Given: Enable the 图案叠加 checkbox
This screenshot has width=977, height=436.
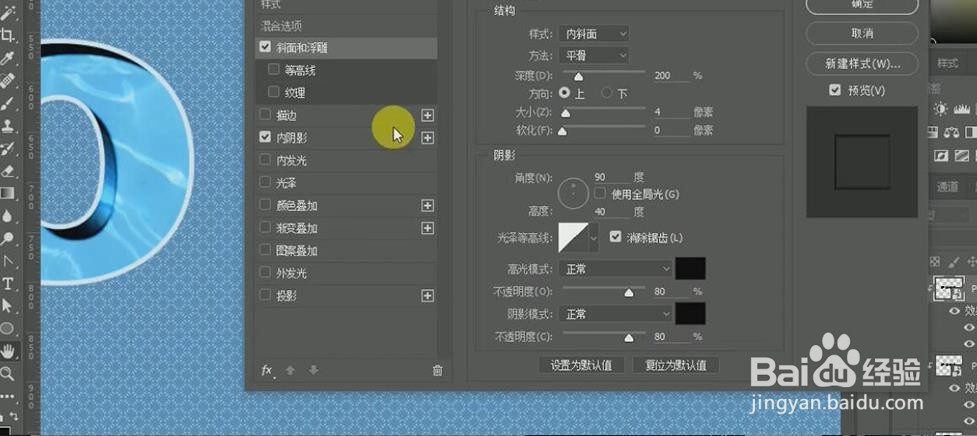Looking at the screenshot, I should tap(265, 250).
